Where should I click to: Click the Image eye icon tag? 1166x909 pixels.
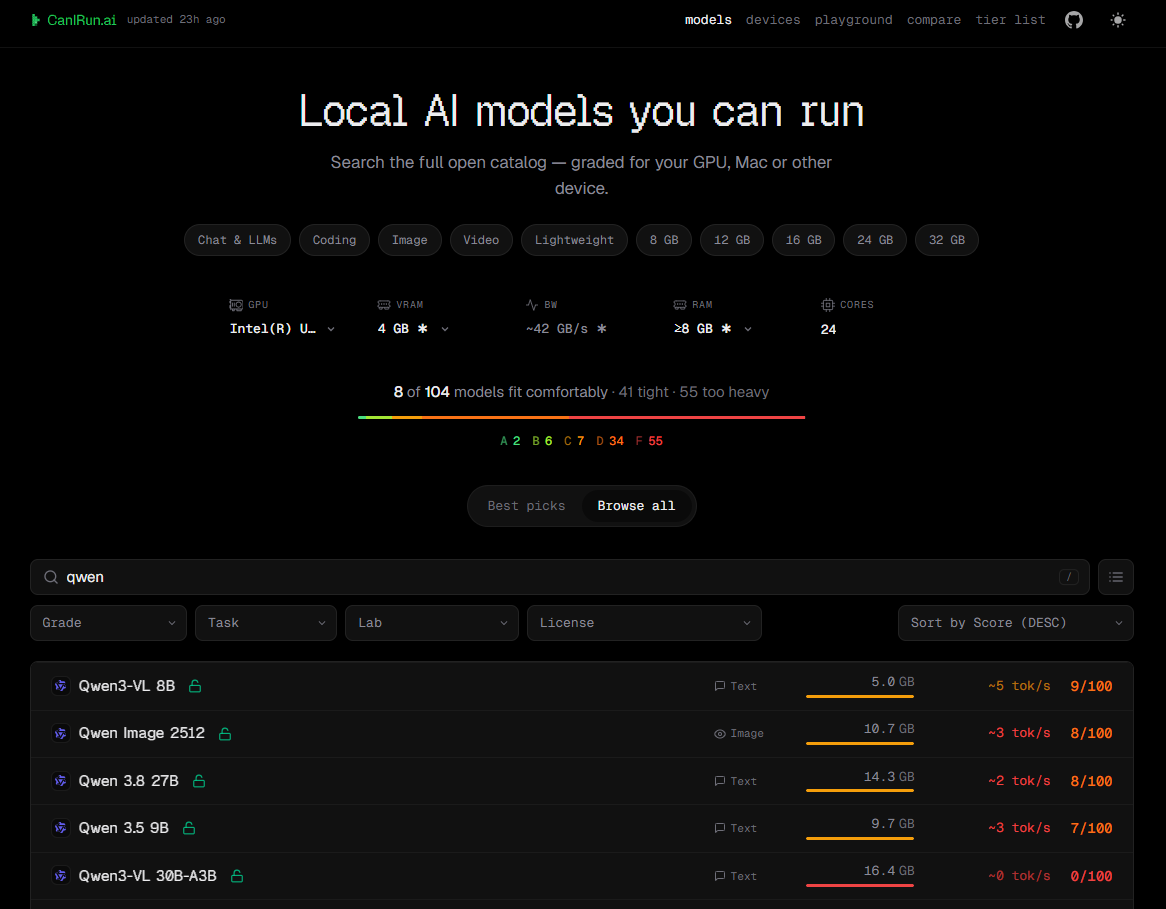point(719,733)
